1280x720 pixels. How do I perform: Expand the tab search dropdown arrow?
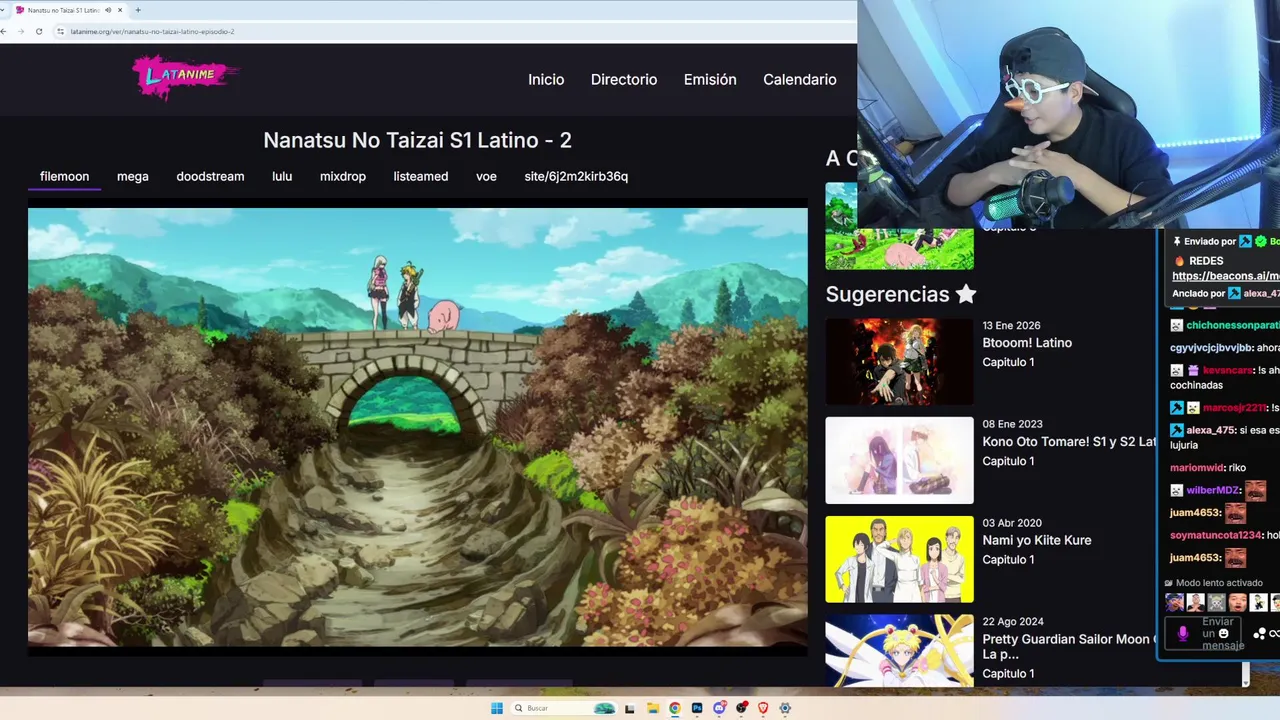coord(2,10)
